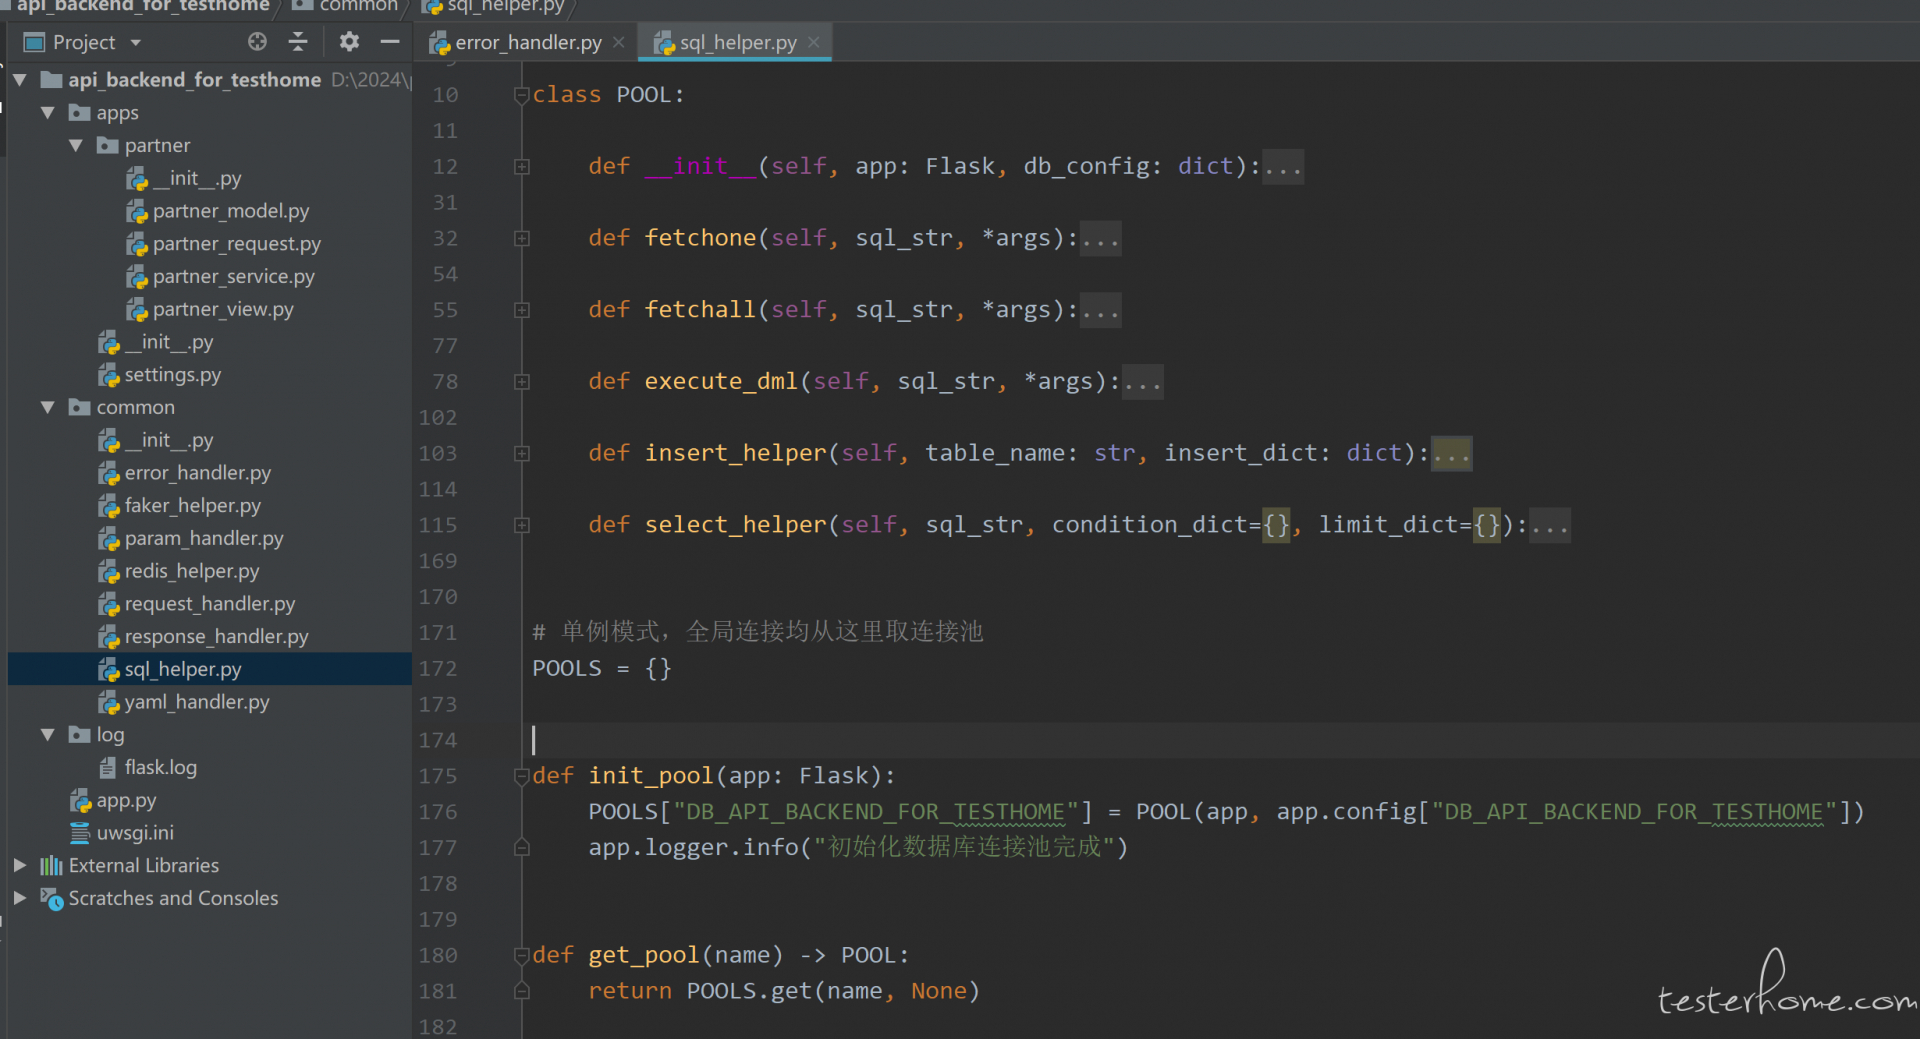Toggle fold for class POOL
The height and width of the screenshot is (1039, 1920).
(x=521, y=95)
